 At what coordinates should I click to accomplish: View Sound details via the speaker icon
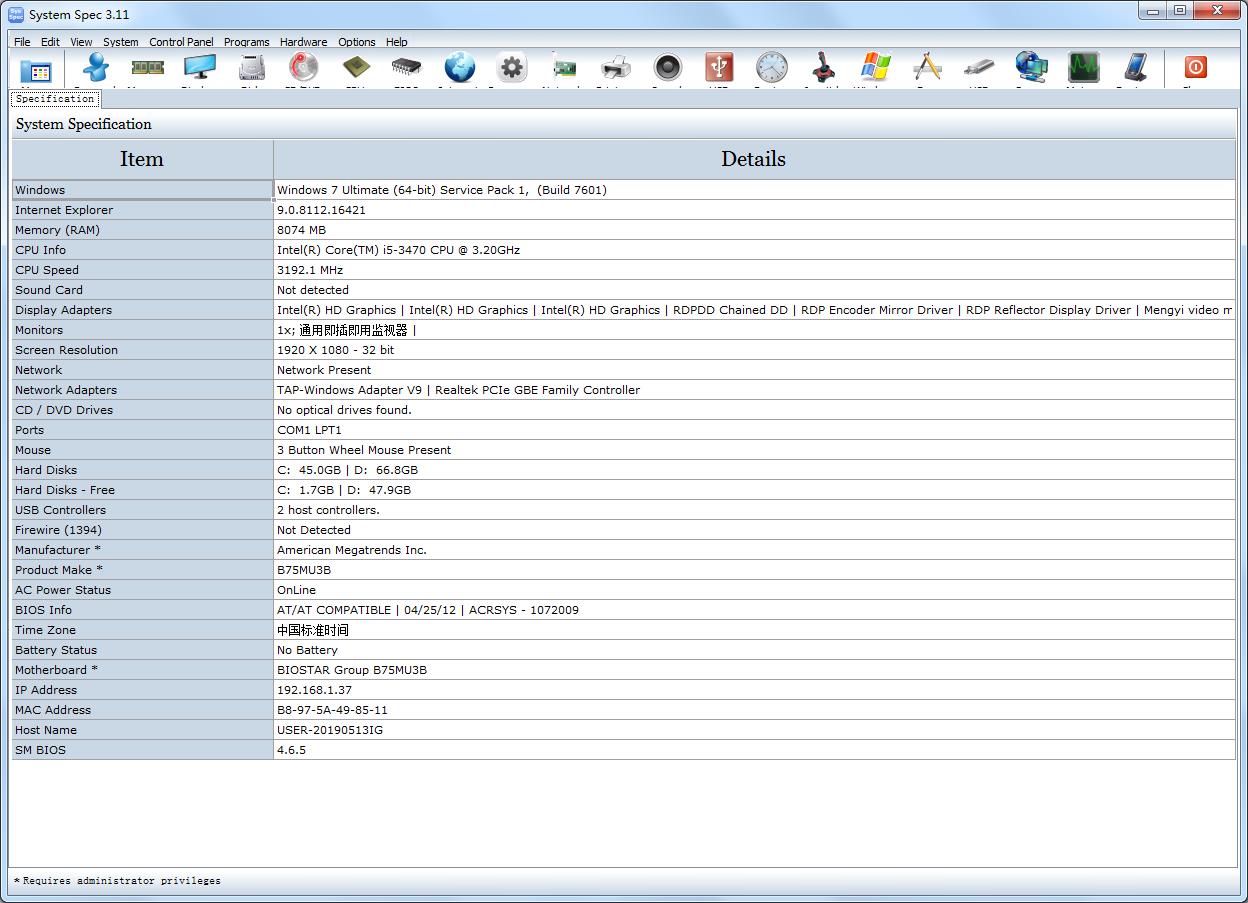(x=667, y=68)
